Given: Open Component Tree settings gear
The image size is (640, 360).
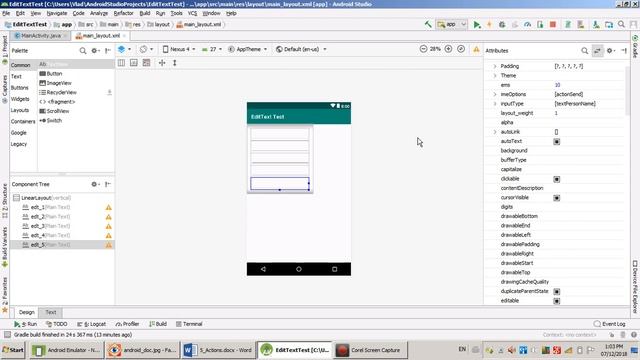Looking at the screenshot, I should (x=95, y=184).
